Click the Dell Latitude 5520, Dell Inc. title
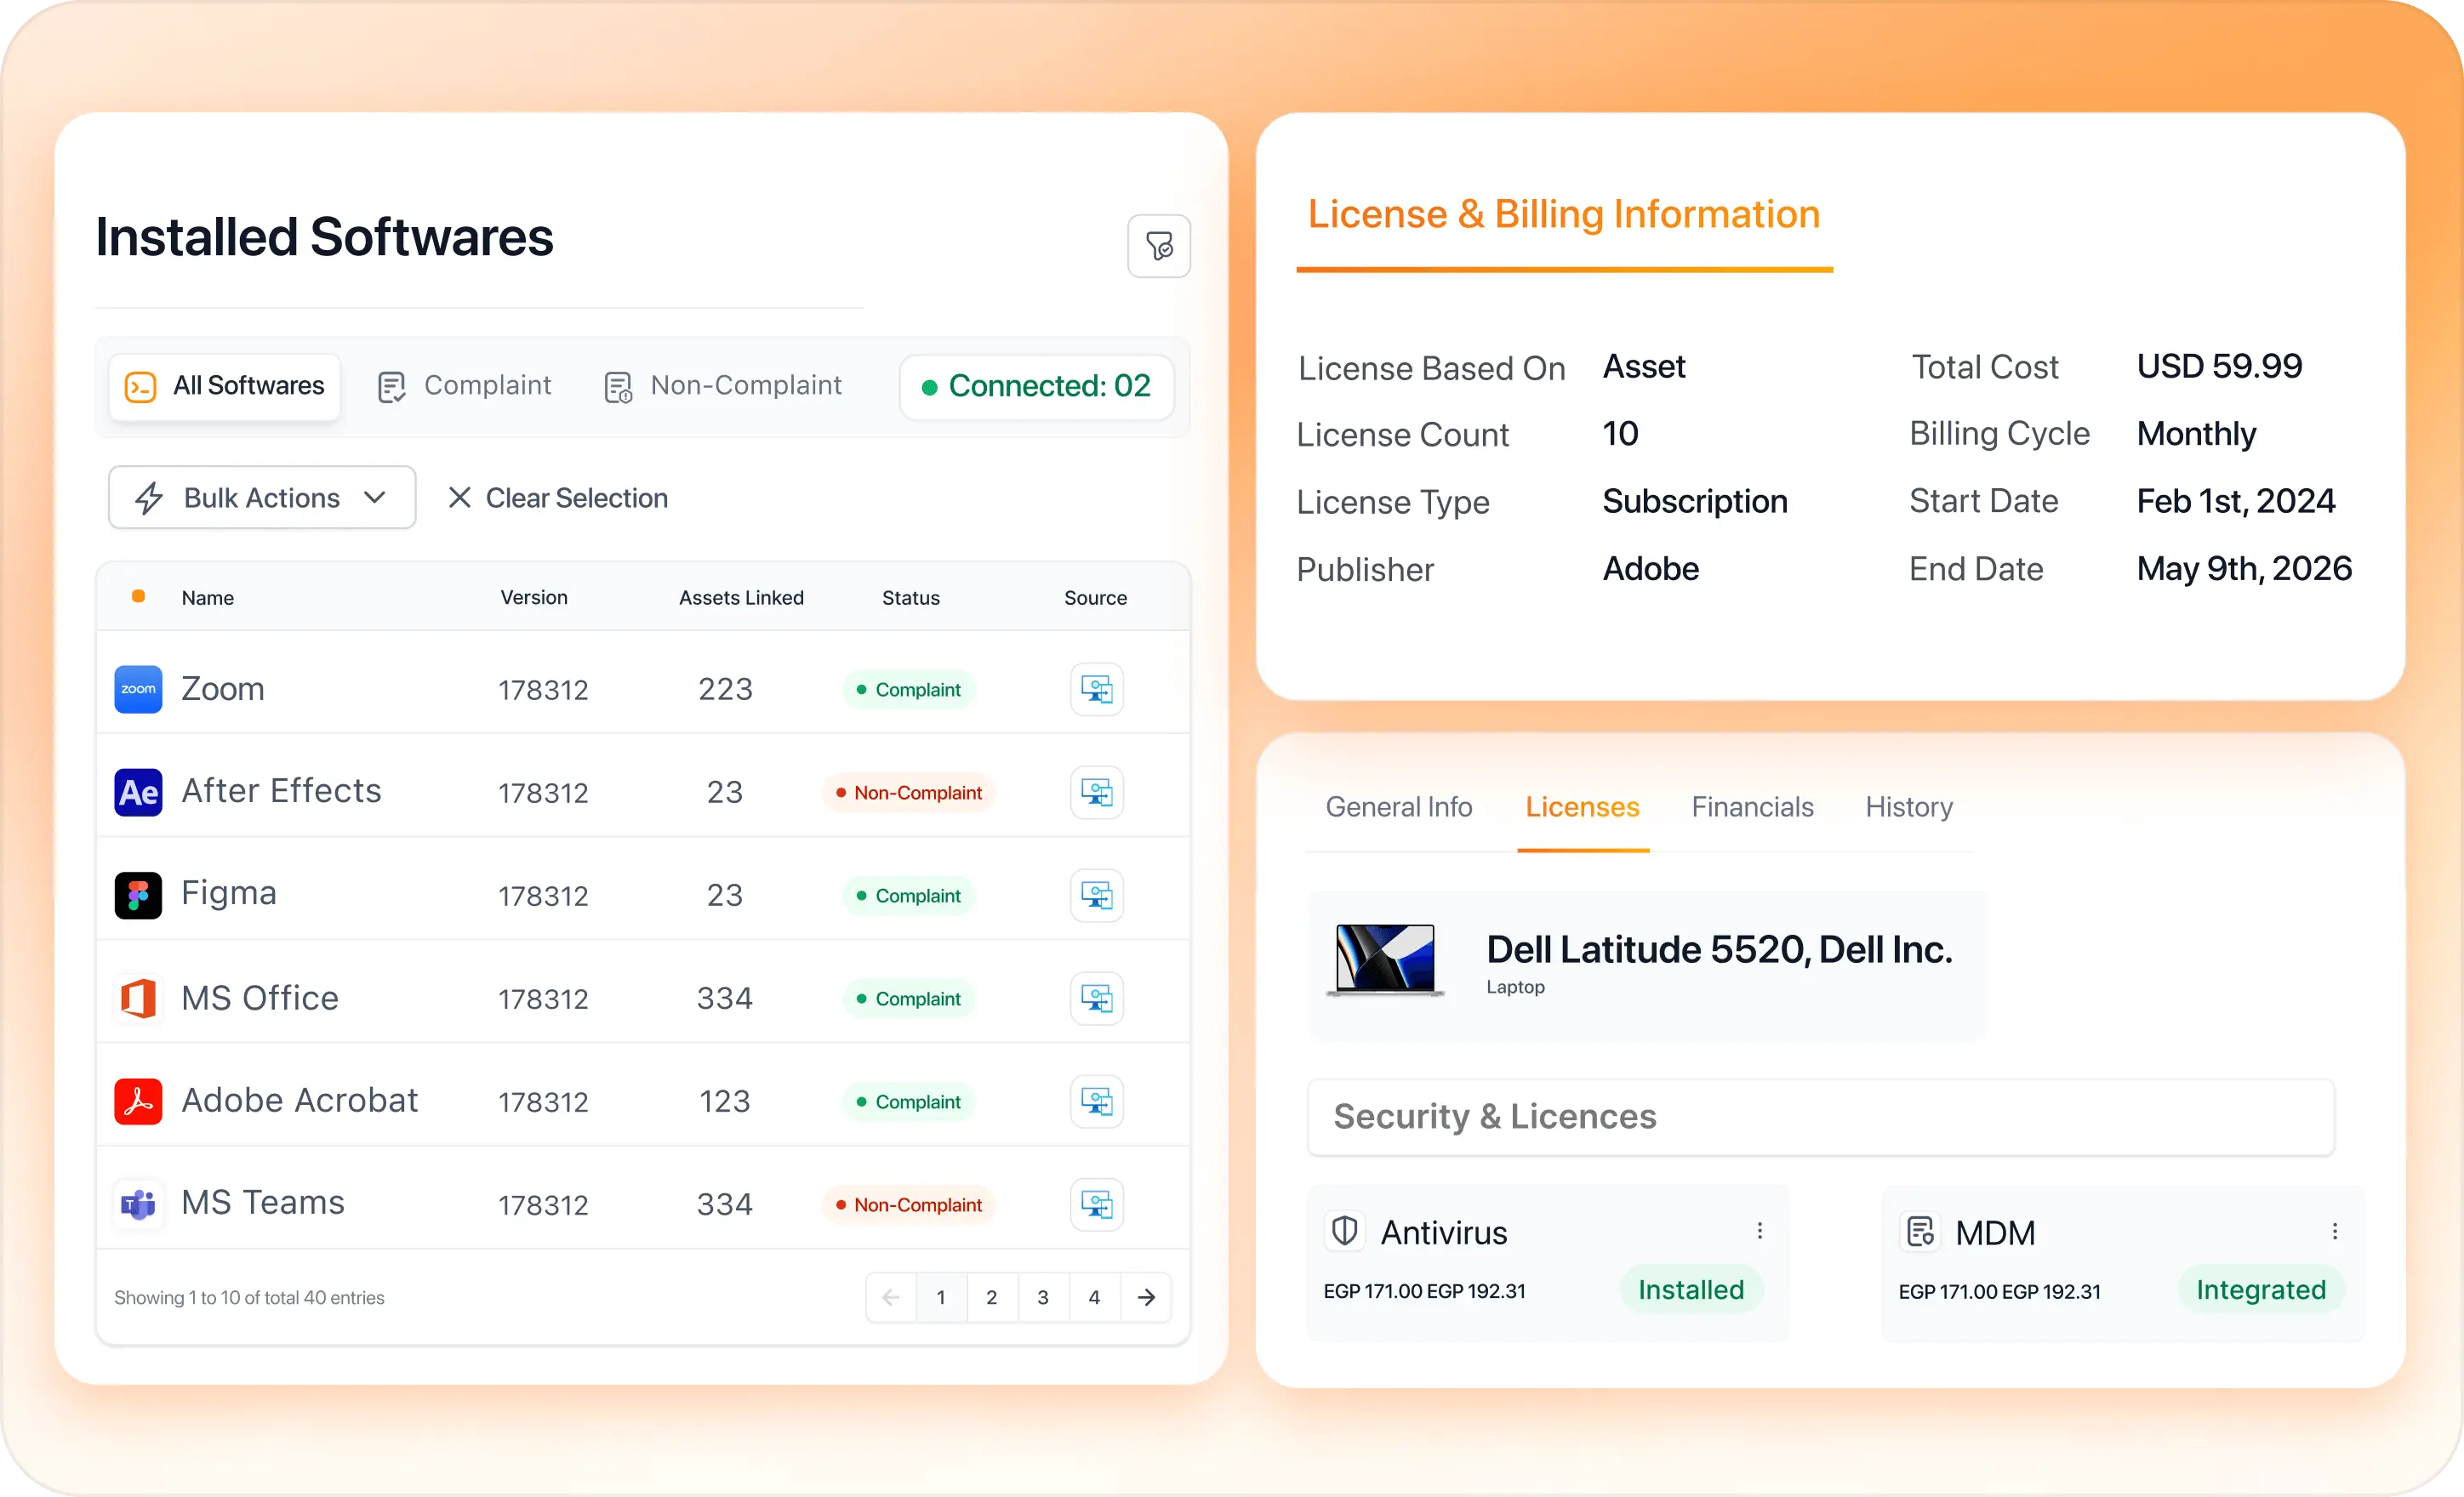 point(1719,949)
